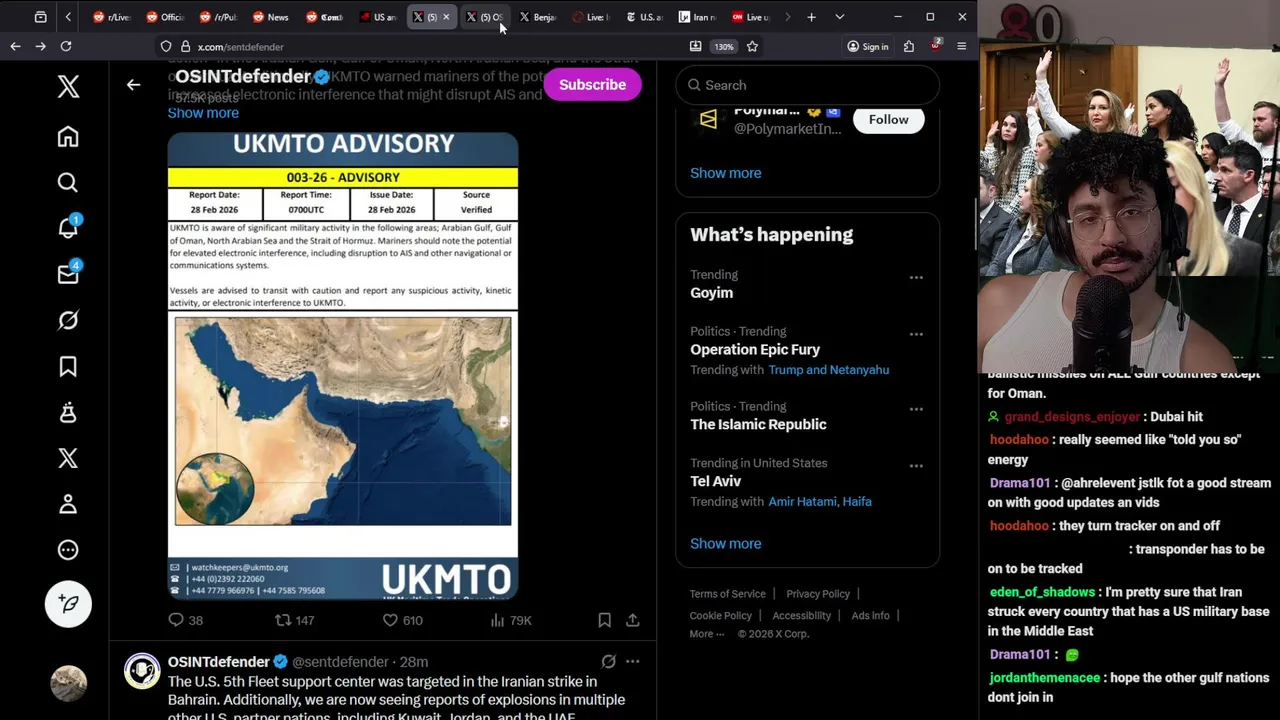Open browser extensions puzzle icon
Viewport: 1280px width, 720px height.
(x=908, y=46)
